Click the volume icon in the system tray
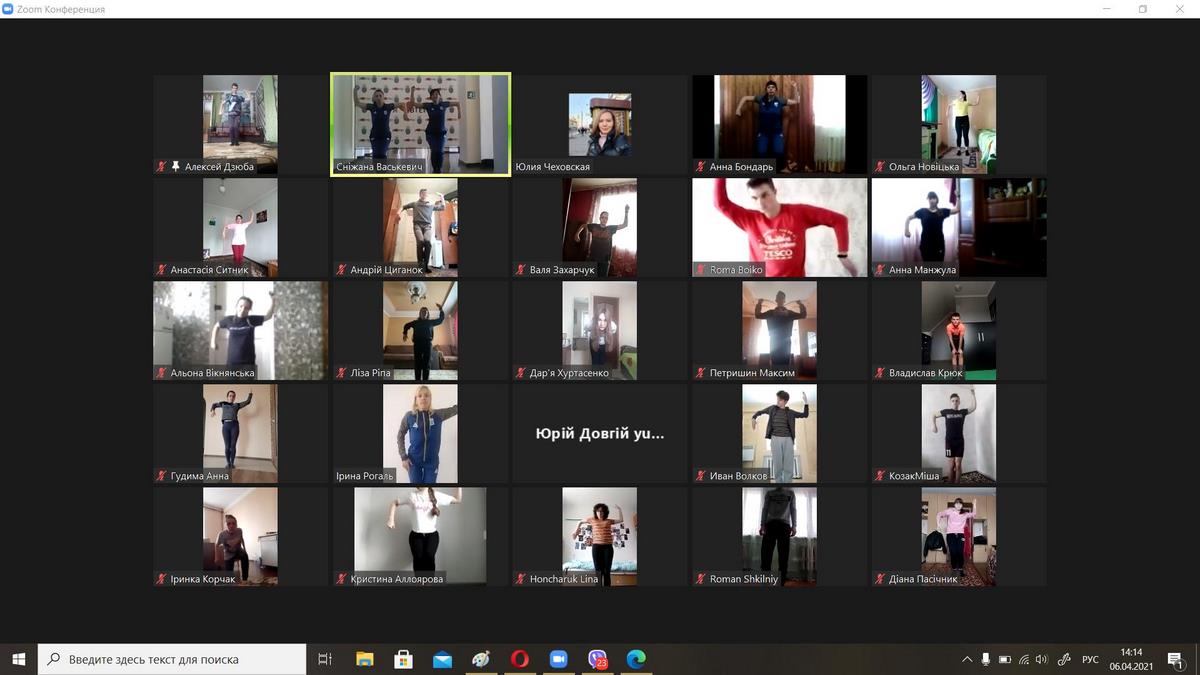This screenshot has width=1200, height=675. (x=1041, y=659)
